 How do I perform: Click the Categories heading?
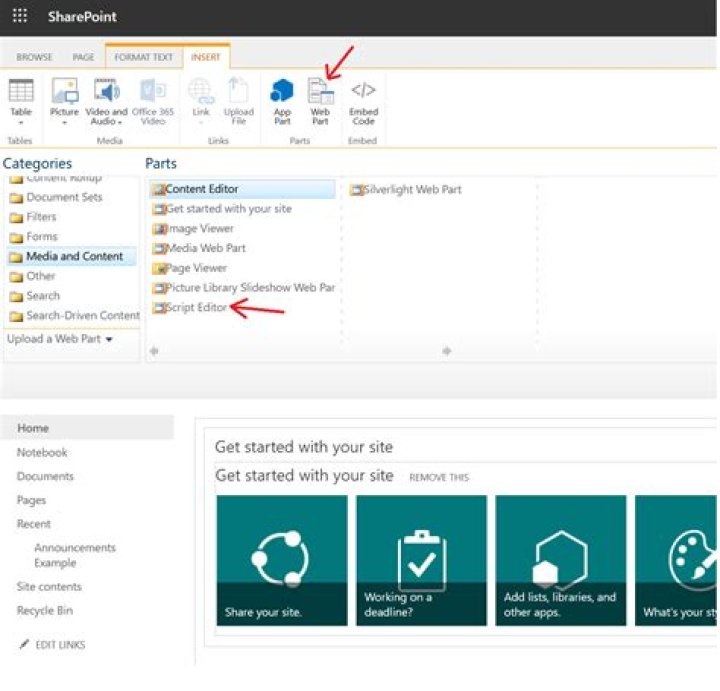(37, 163)
